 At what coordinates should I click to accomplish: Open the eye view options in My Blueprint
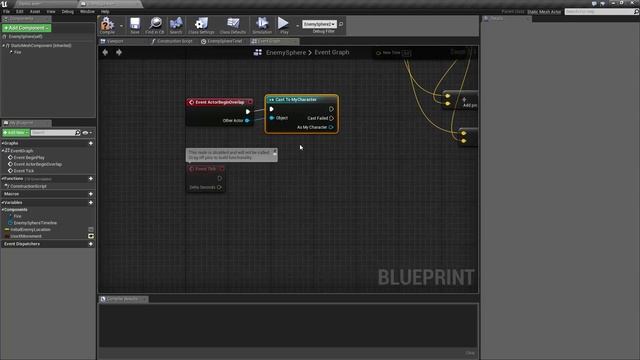(87, 133)
